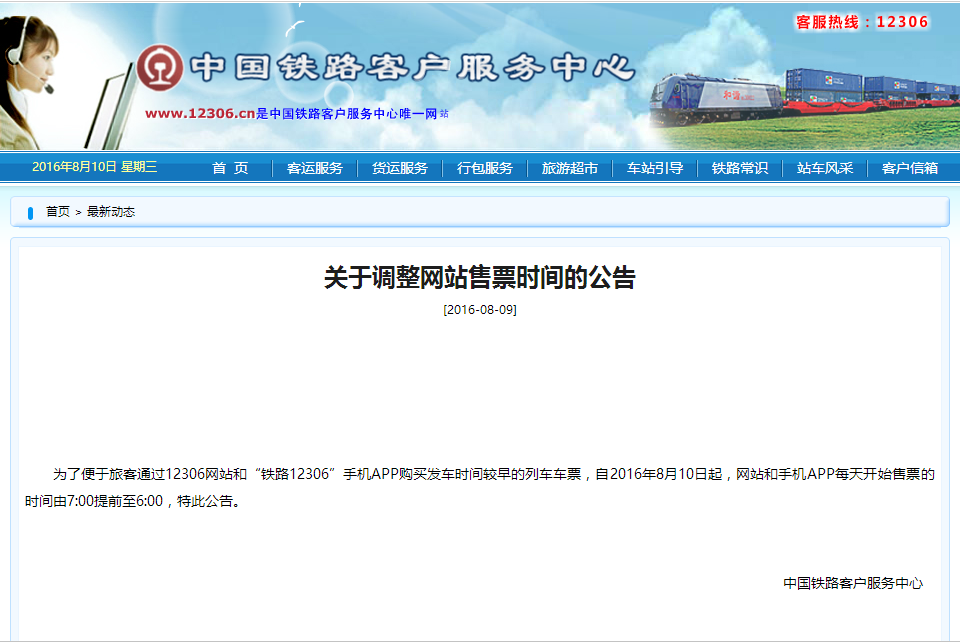Click the signature 中国铁路客户服务中心 at bottom right
Image resolution: width=960 pixels, height=642 pixels.
click(x=853, y=583)
